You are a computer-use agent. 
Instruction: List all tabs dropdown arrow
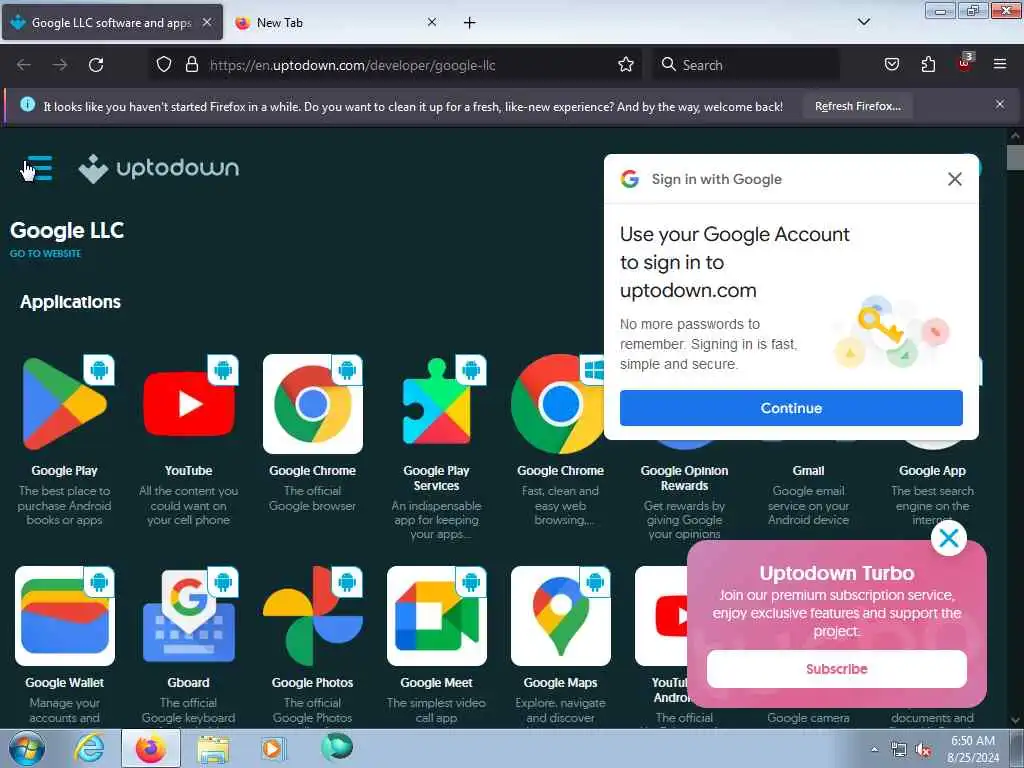pyautogui.click(x=863, y=22)
